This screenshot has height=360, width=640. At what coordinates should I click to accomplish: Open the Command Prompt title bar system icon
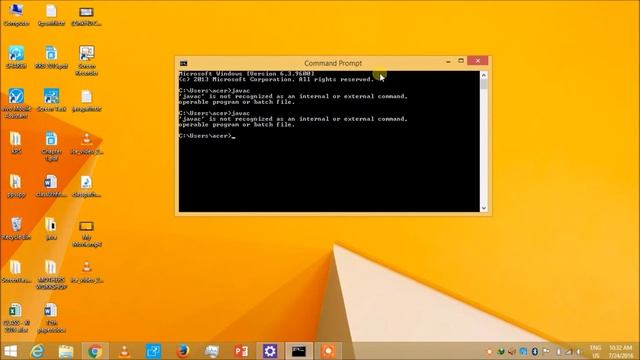184,63
